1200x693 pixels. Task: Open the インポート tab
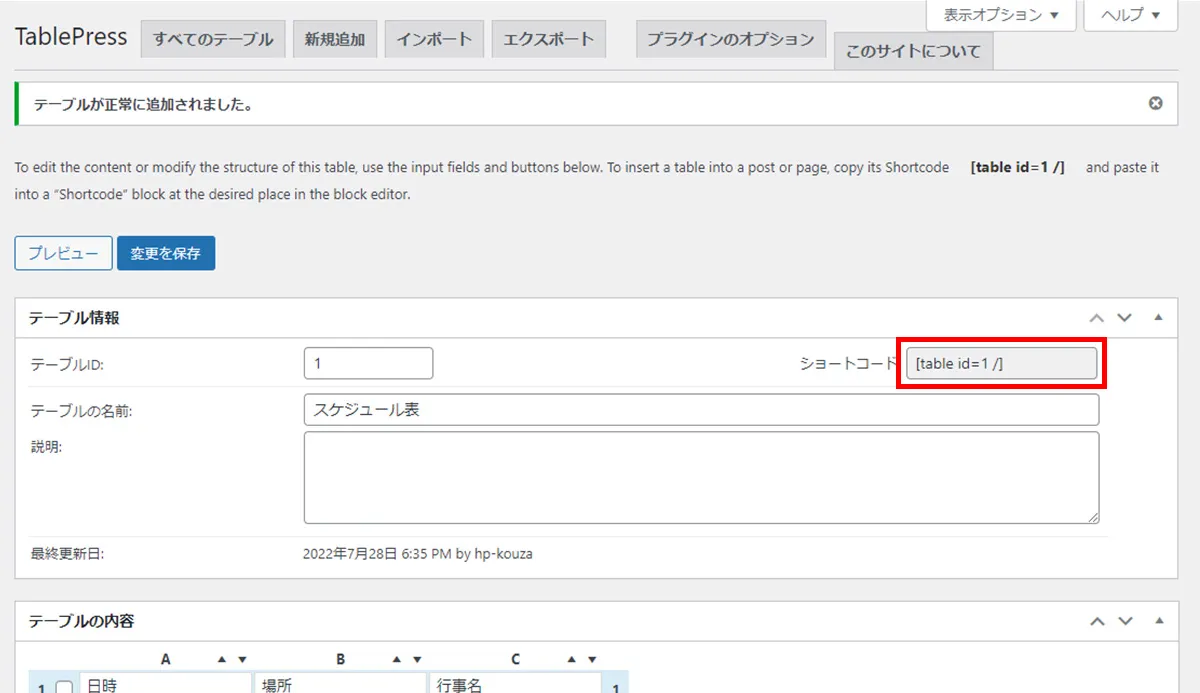click(434, 40)
